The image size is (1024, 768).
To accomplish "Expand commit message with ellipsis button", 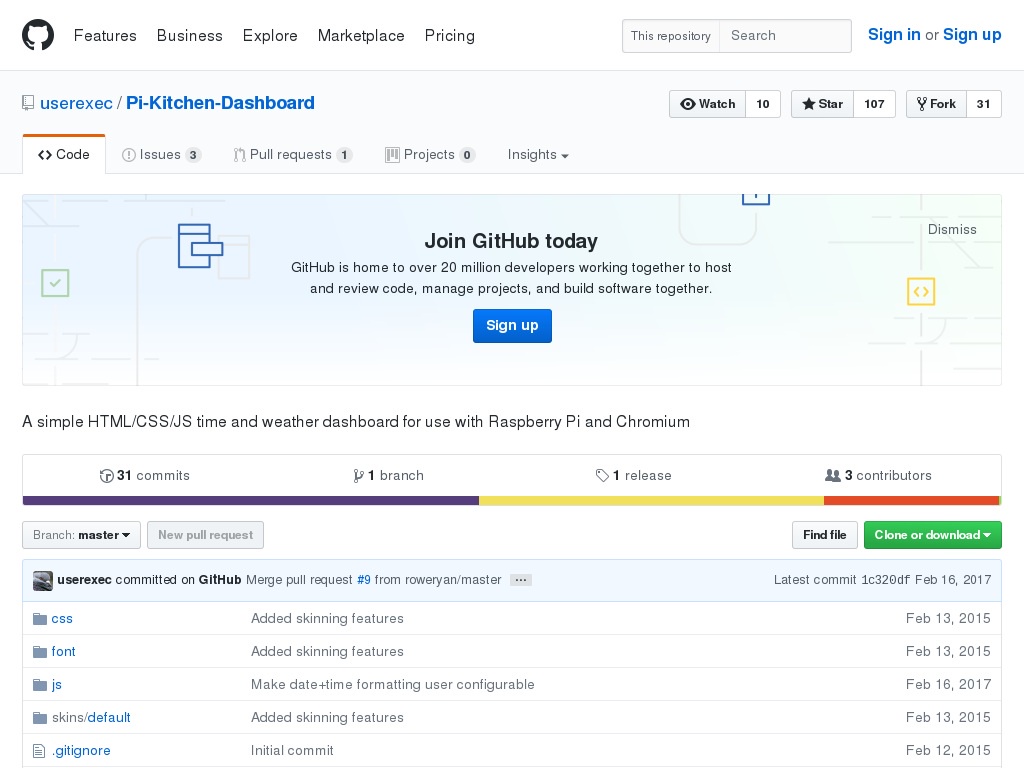I will [520, 580].
